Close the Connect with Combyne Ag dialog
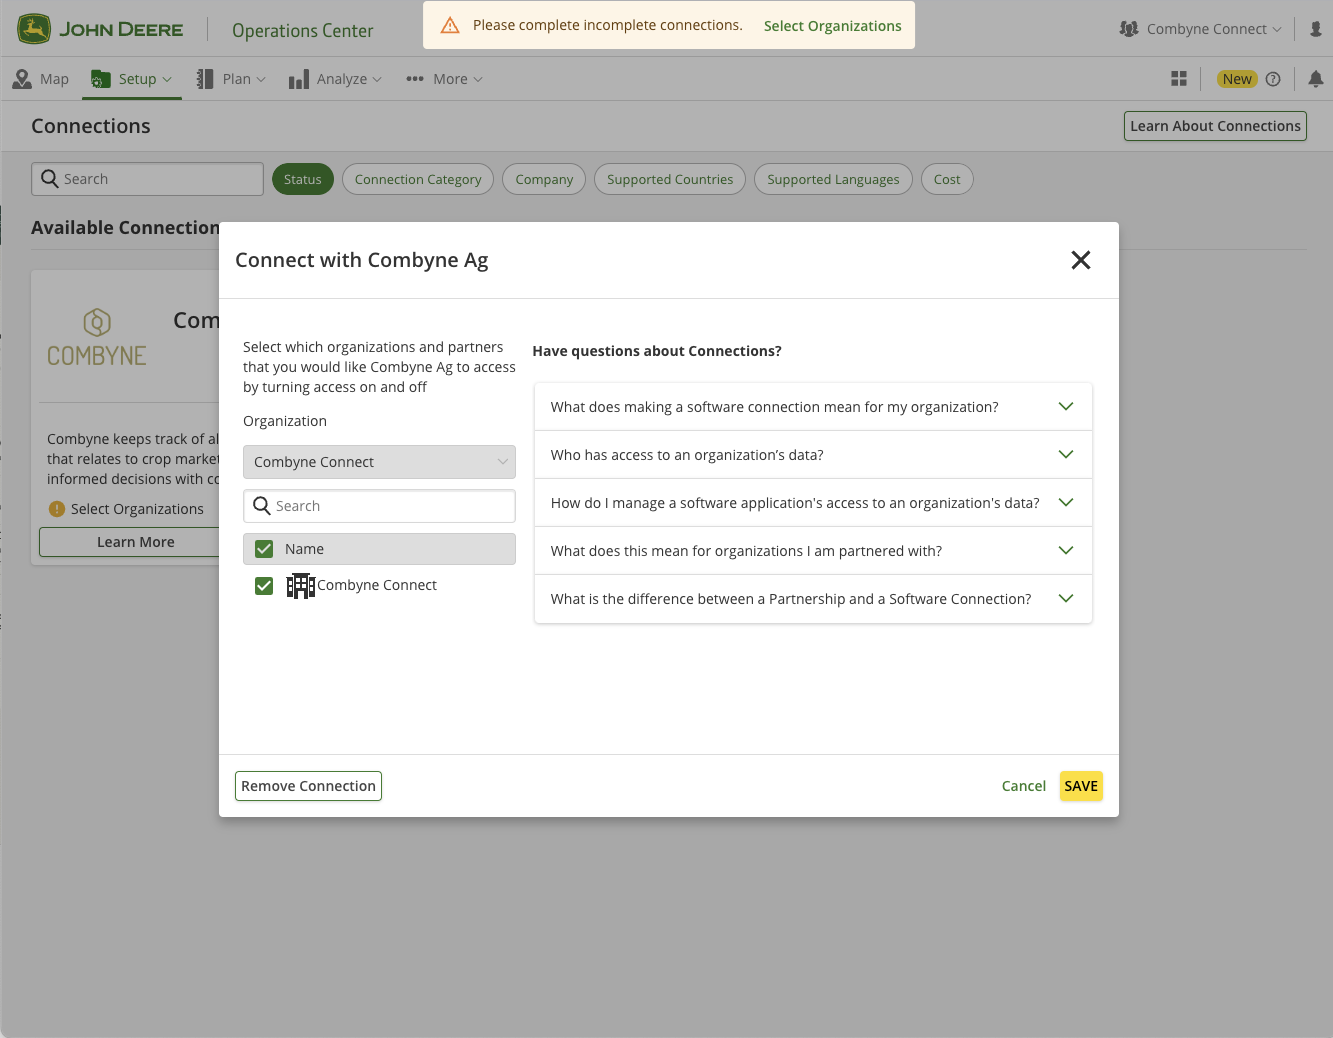The width and height of the screenshot is (1333, 1038). pos(1081,260)
